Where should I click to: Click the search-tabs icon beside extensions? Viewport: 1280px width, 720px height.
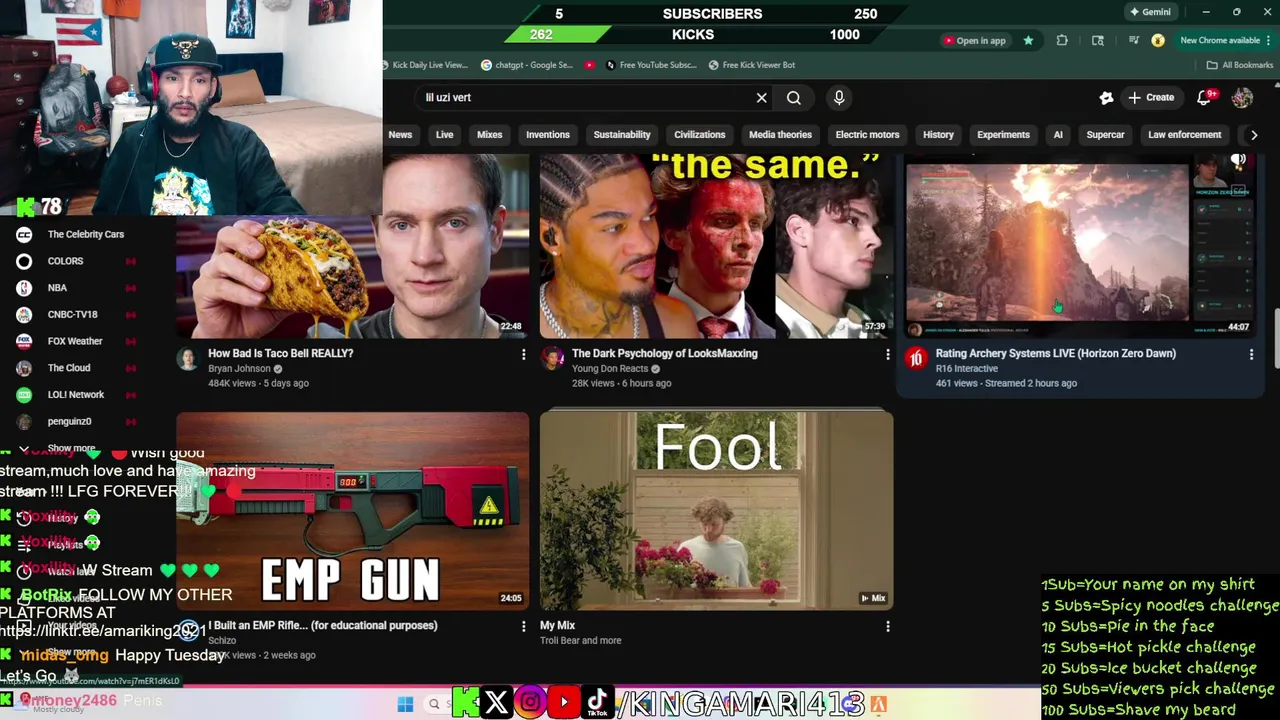pos(1098,40)
